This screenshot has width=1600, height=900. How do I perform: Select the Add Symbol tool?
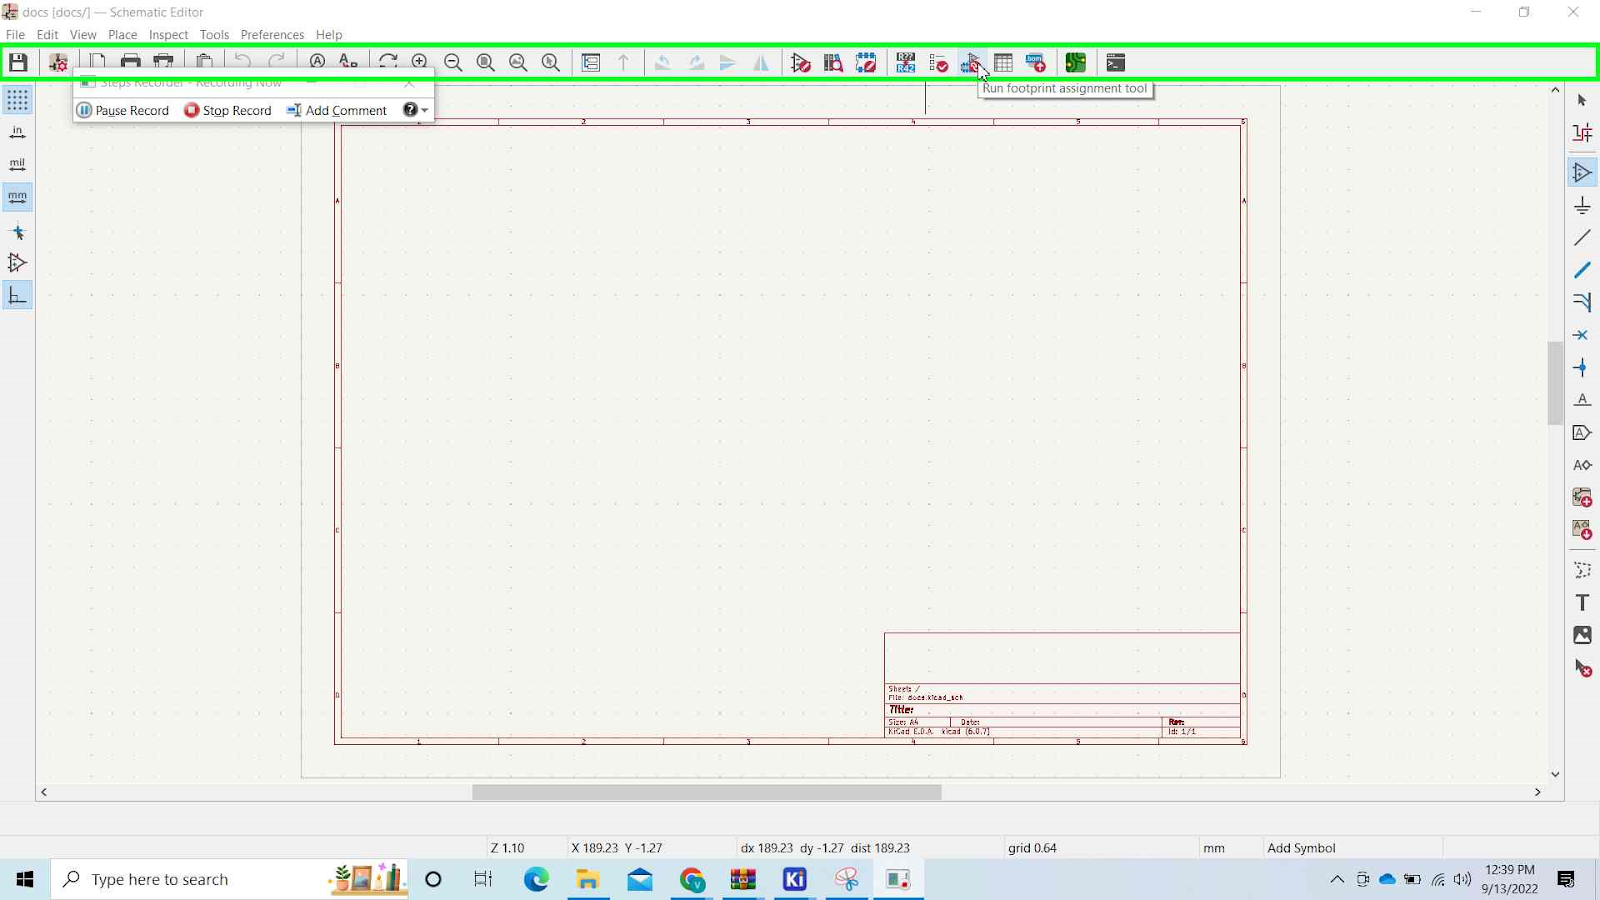coord(1582,173)
